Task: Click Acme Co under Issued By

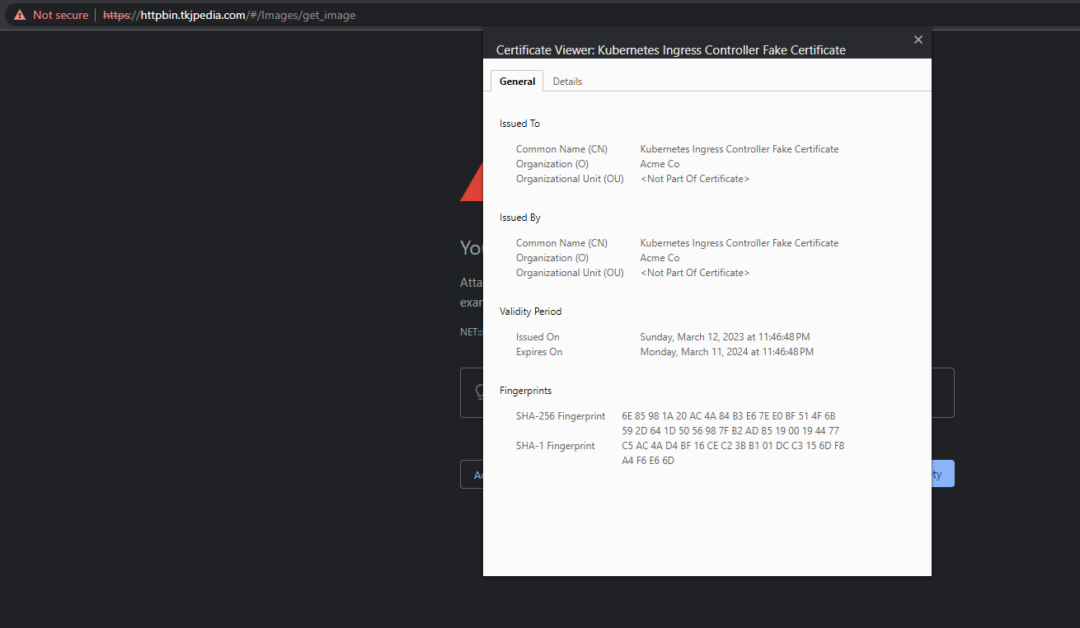Action: tap(660, 257)
